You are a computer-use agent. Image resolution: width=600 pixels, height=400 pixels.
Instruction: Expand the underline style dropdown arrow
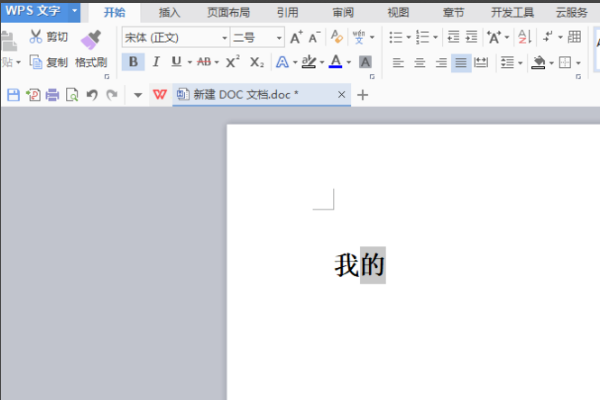(189, 62)
